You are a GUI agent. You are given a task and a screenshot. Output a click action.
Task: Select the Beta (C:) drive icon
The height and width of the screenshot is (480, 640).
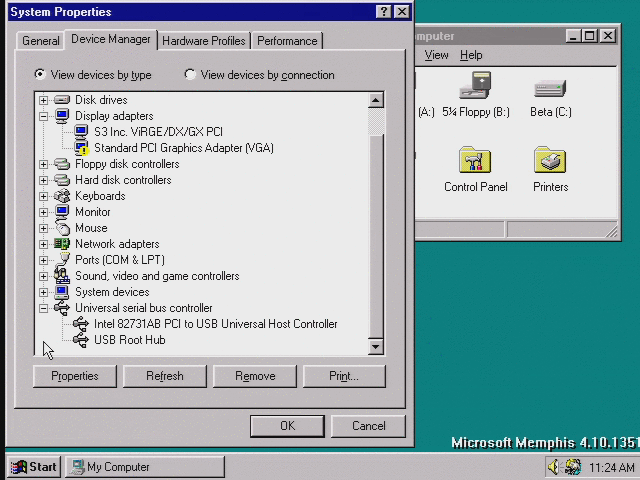550,88
